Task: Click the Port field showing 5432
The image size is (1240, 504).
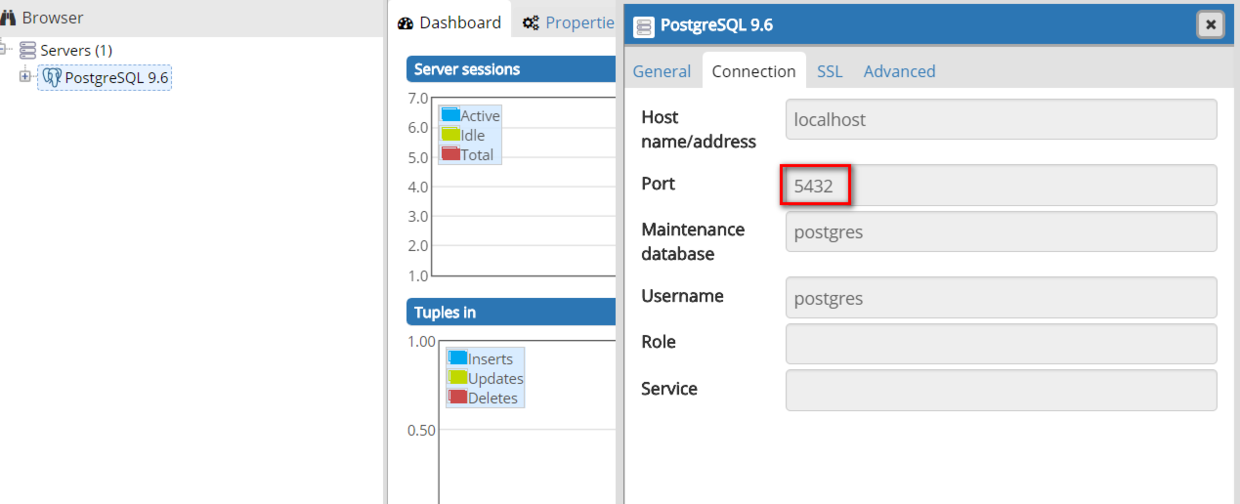Action: coord(1001,186)
